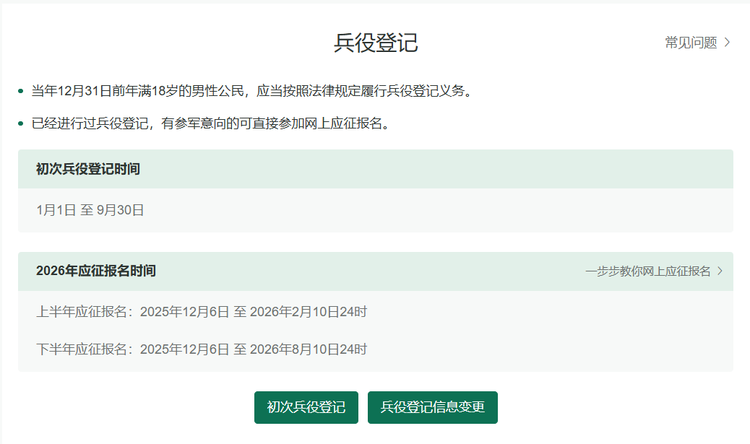750x444 pixels.
Task: Click the 上半年应征报名 label
Action: (84, 312)
